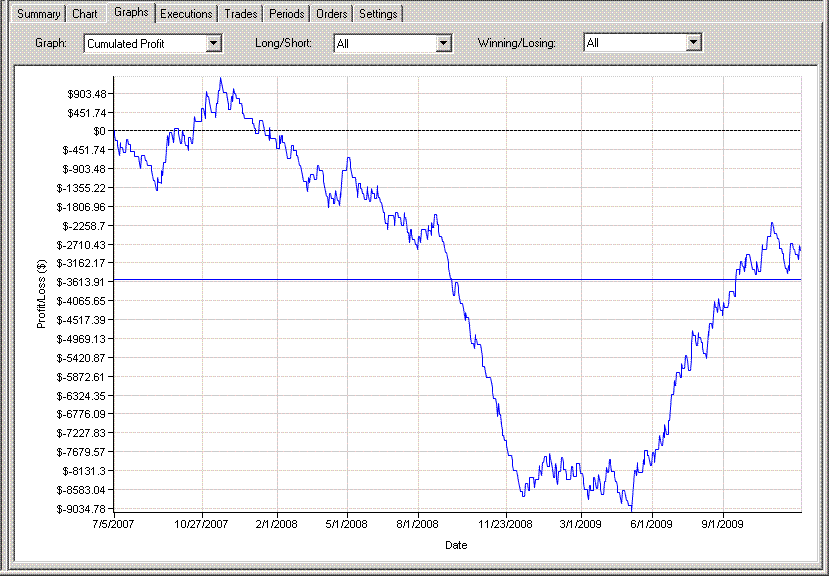Open the Long/Short filter dropdown
The height and width of the screenshot is (576, 829).
point(444,43)
